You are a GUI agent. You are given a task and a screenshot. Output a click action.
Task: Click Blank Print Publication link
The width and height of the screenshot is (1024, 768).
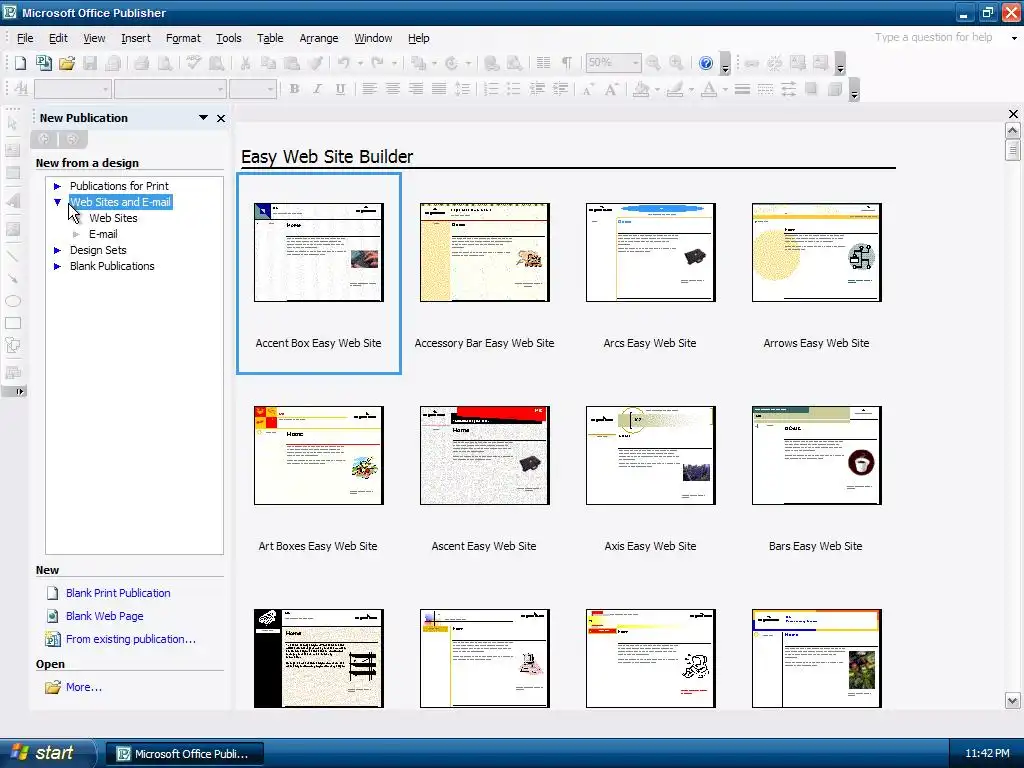(118, 593)
